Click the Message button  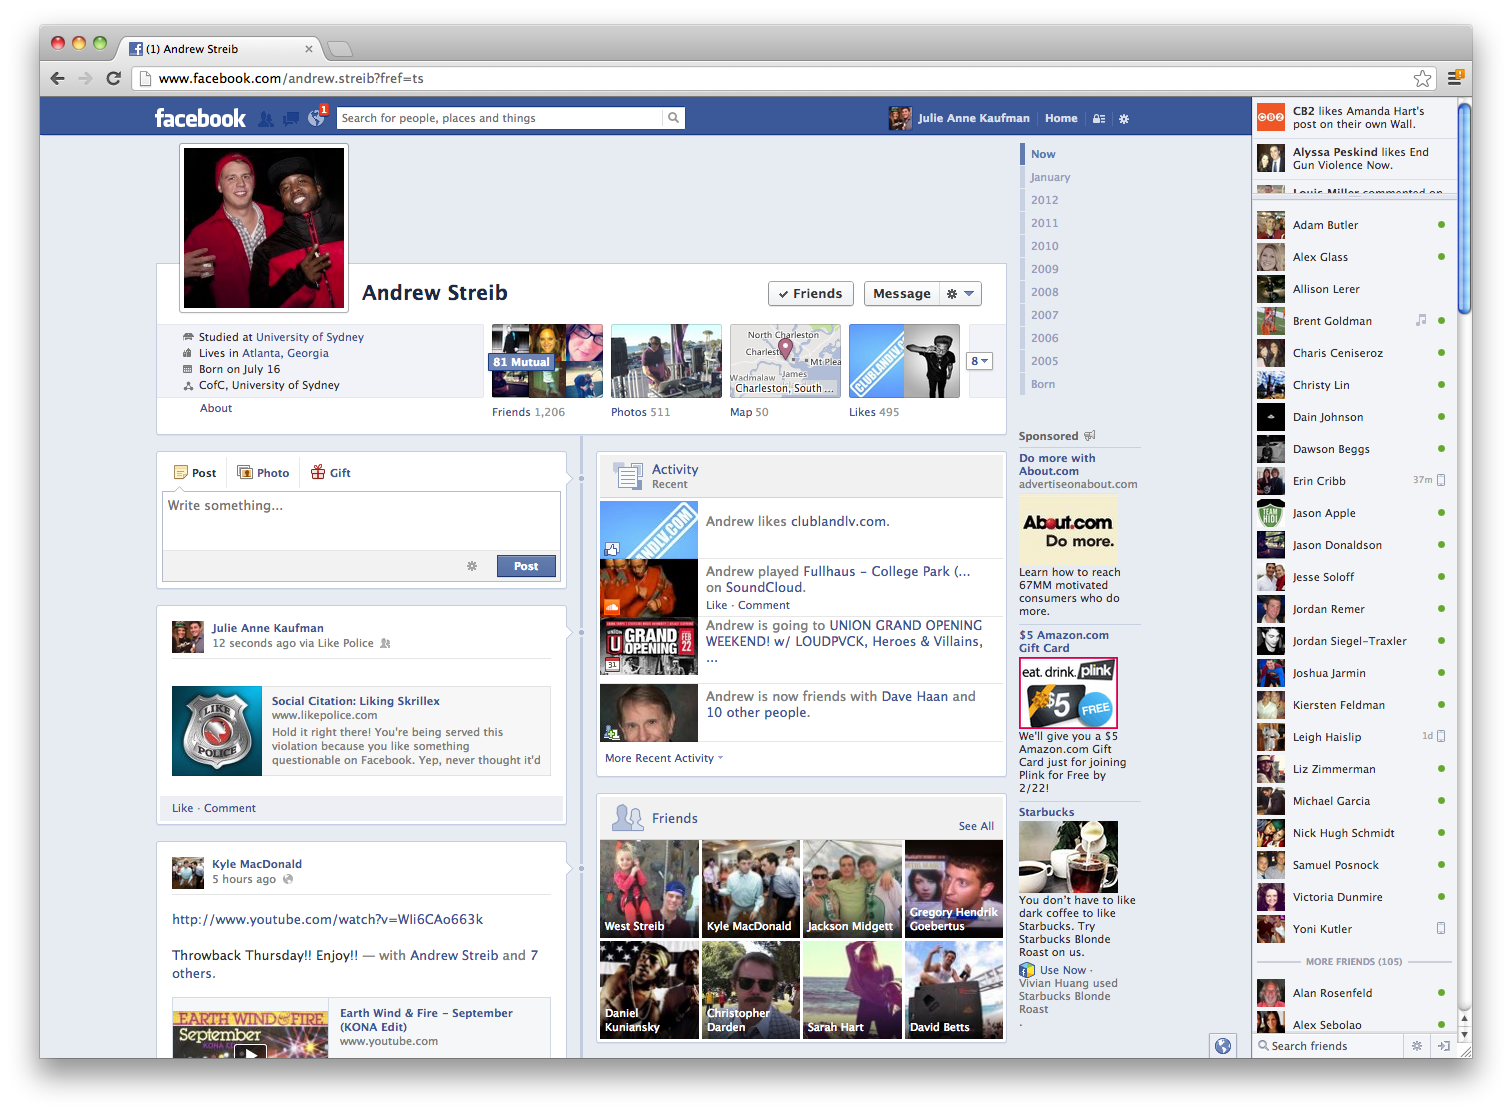902,293
